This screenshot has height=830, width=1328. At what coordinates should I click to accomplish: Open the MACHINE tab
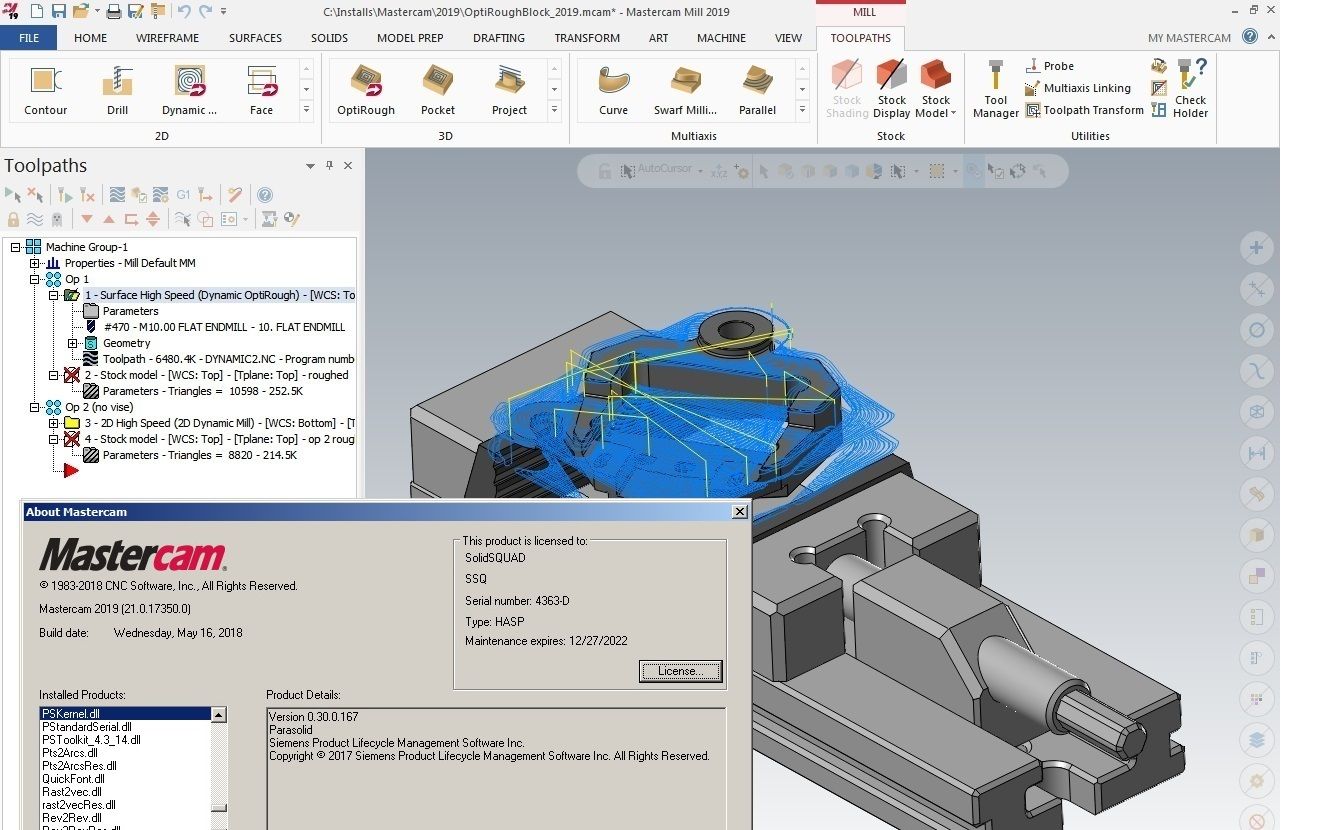pyautogui.click(x=721, y=38)
